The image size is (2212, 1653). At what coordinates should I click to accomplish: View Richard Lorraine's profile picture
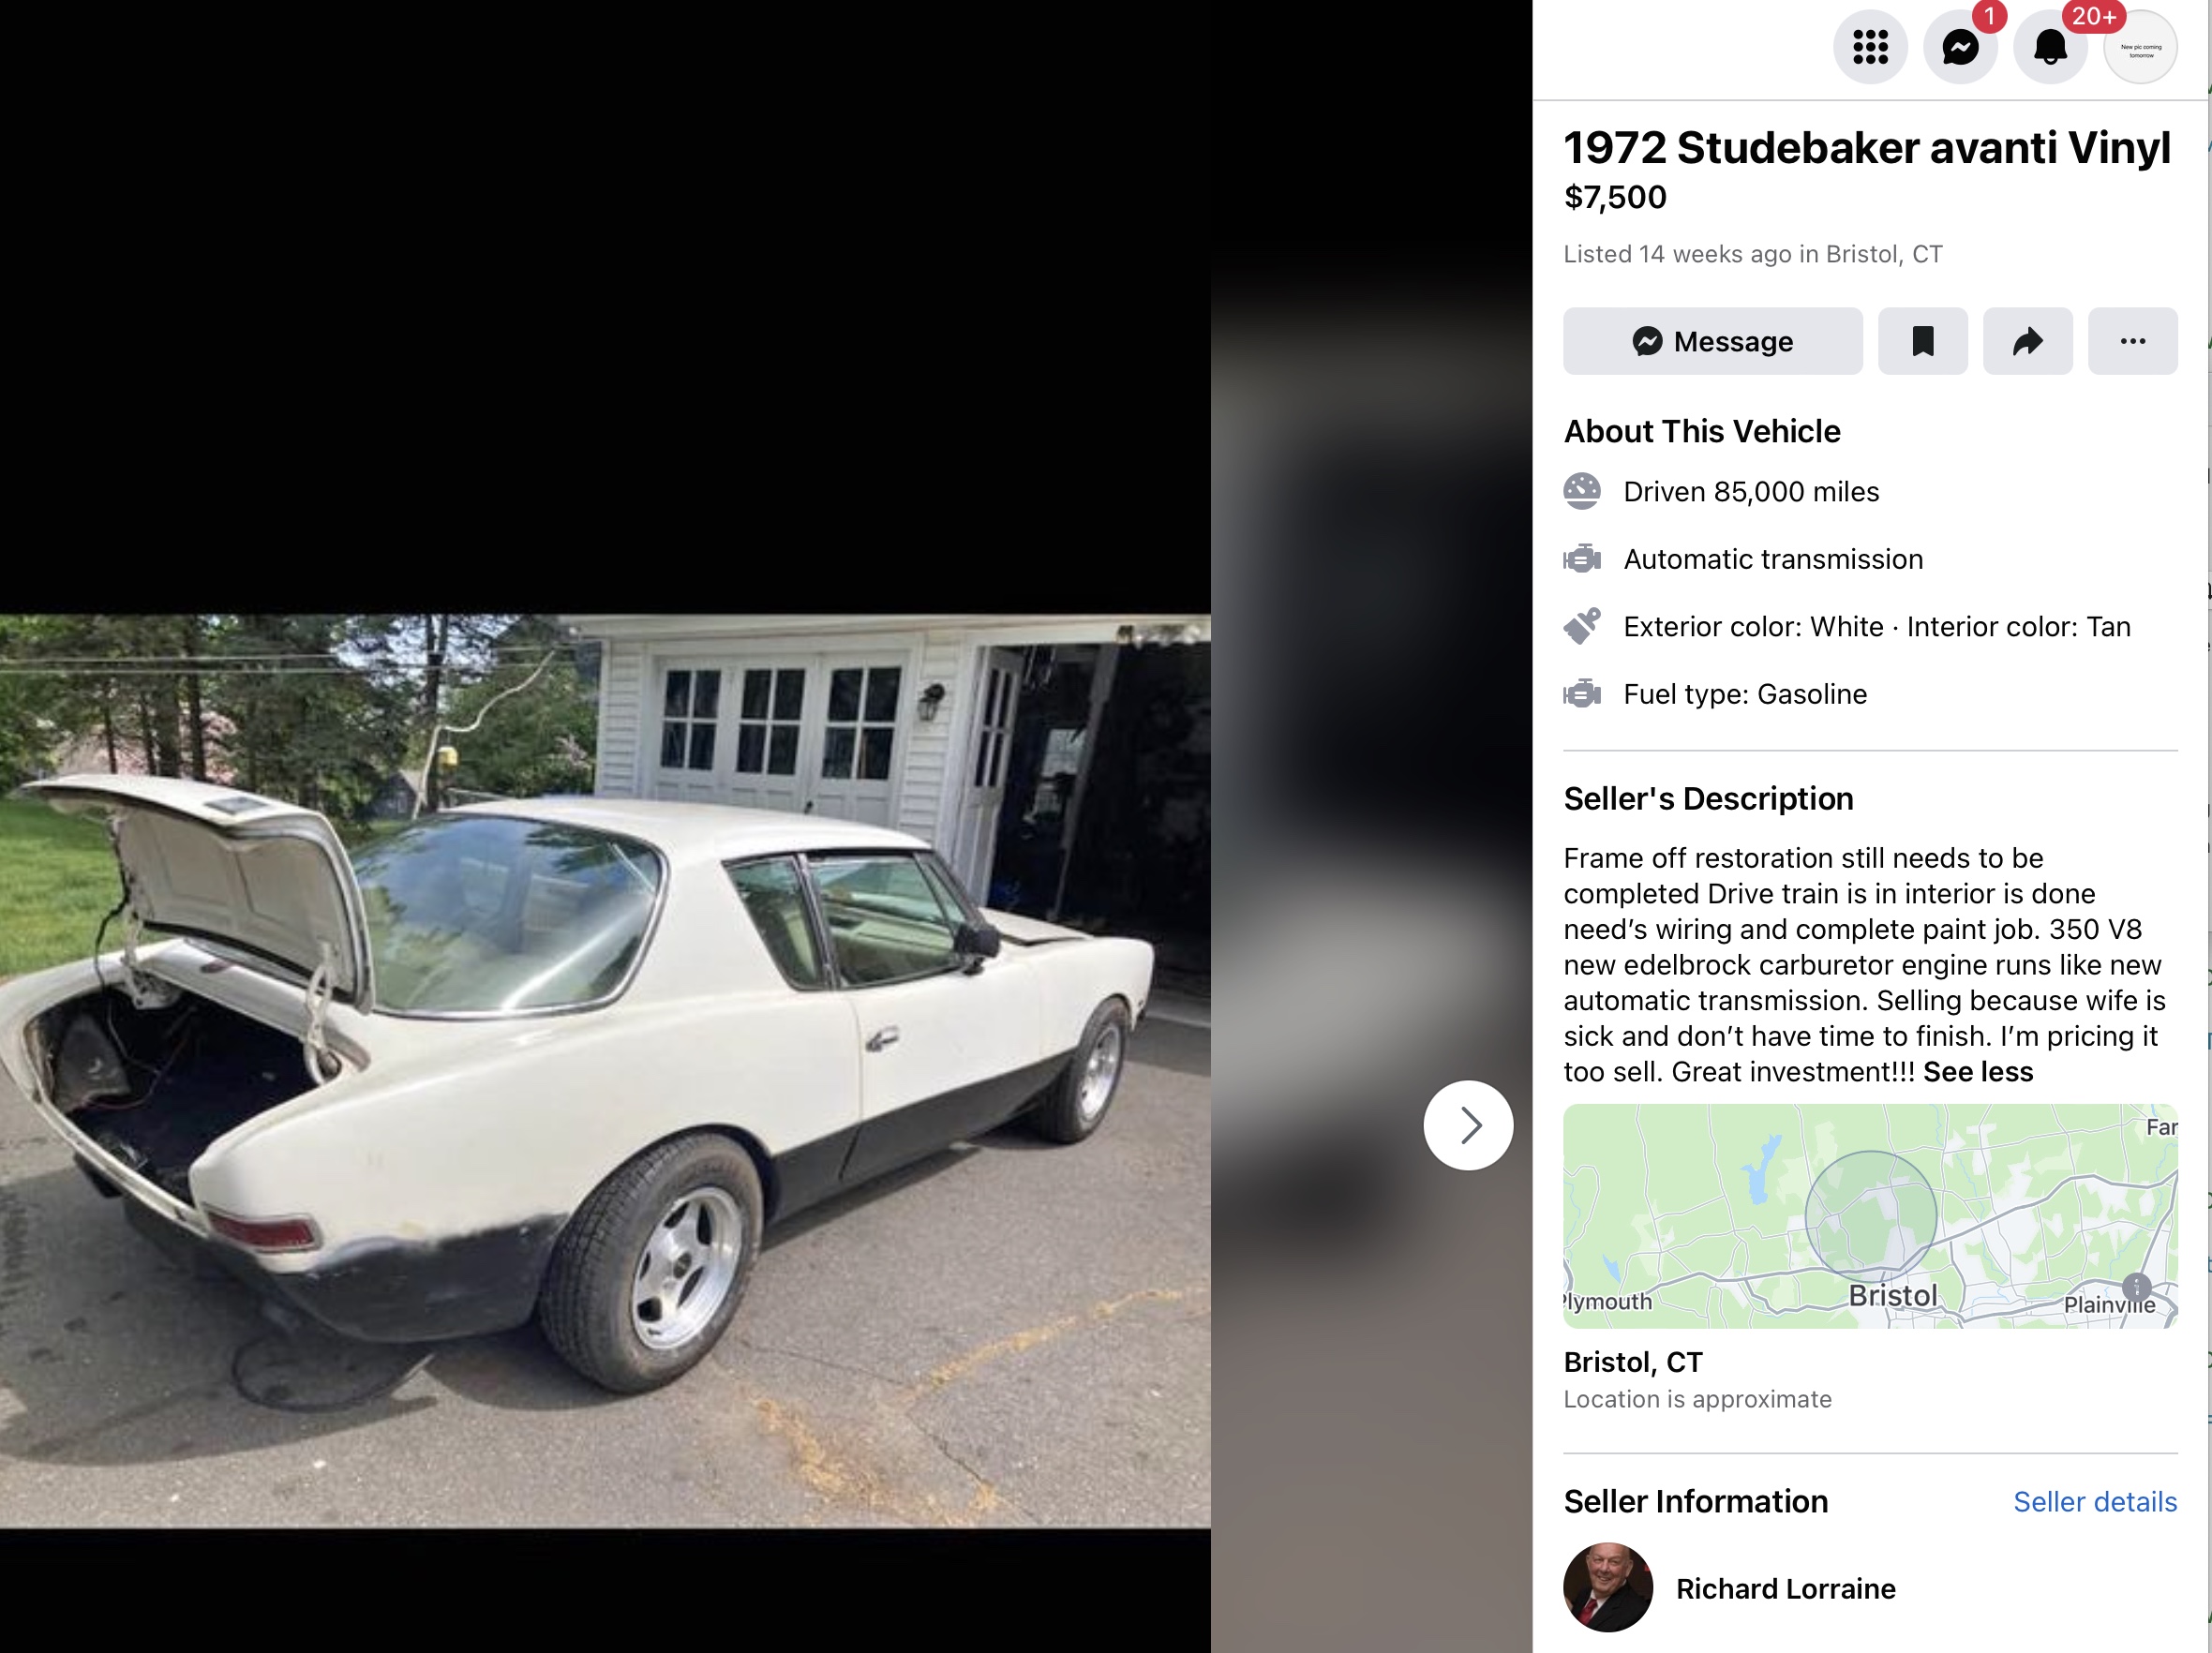tap(1608, 1587)
